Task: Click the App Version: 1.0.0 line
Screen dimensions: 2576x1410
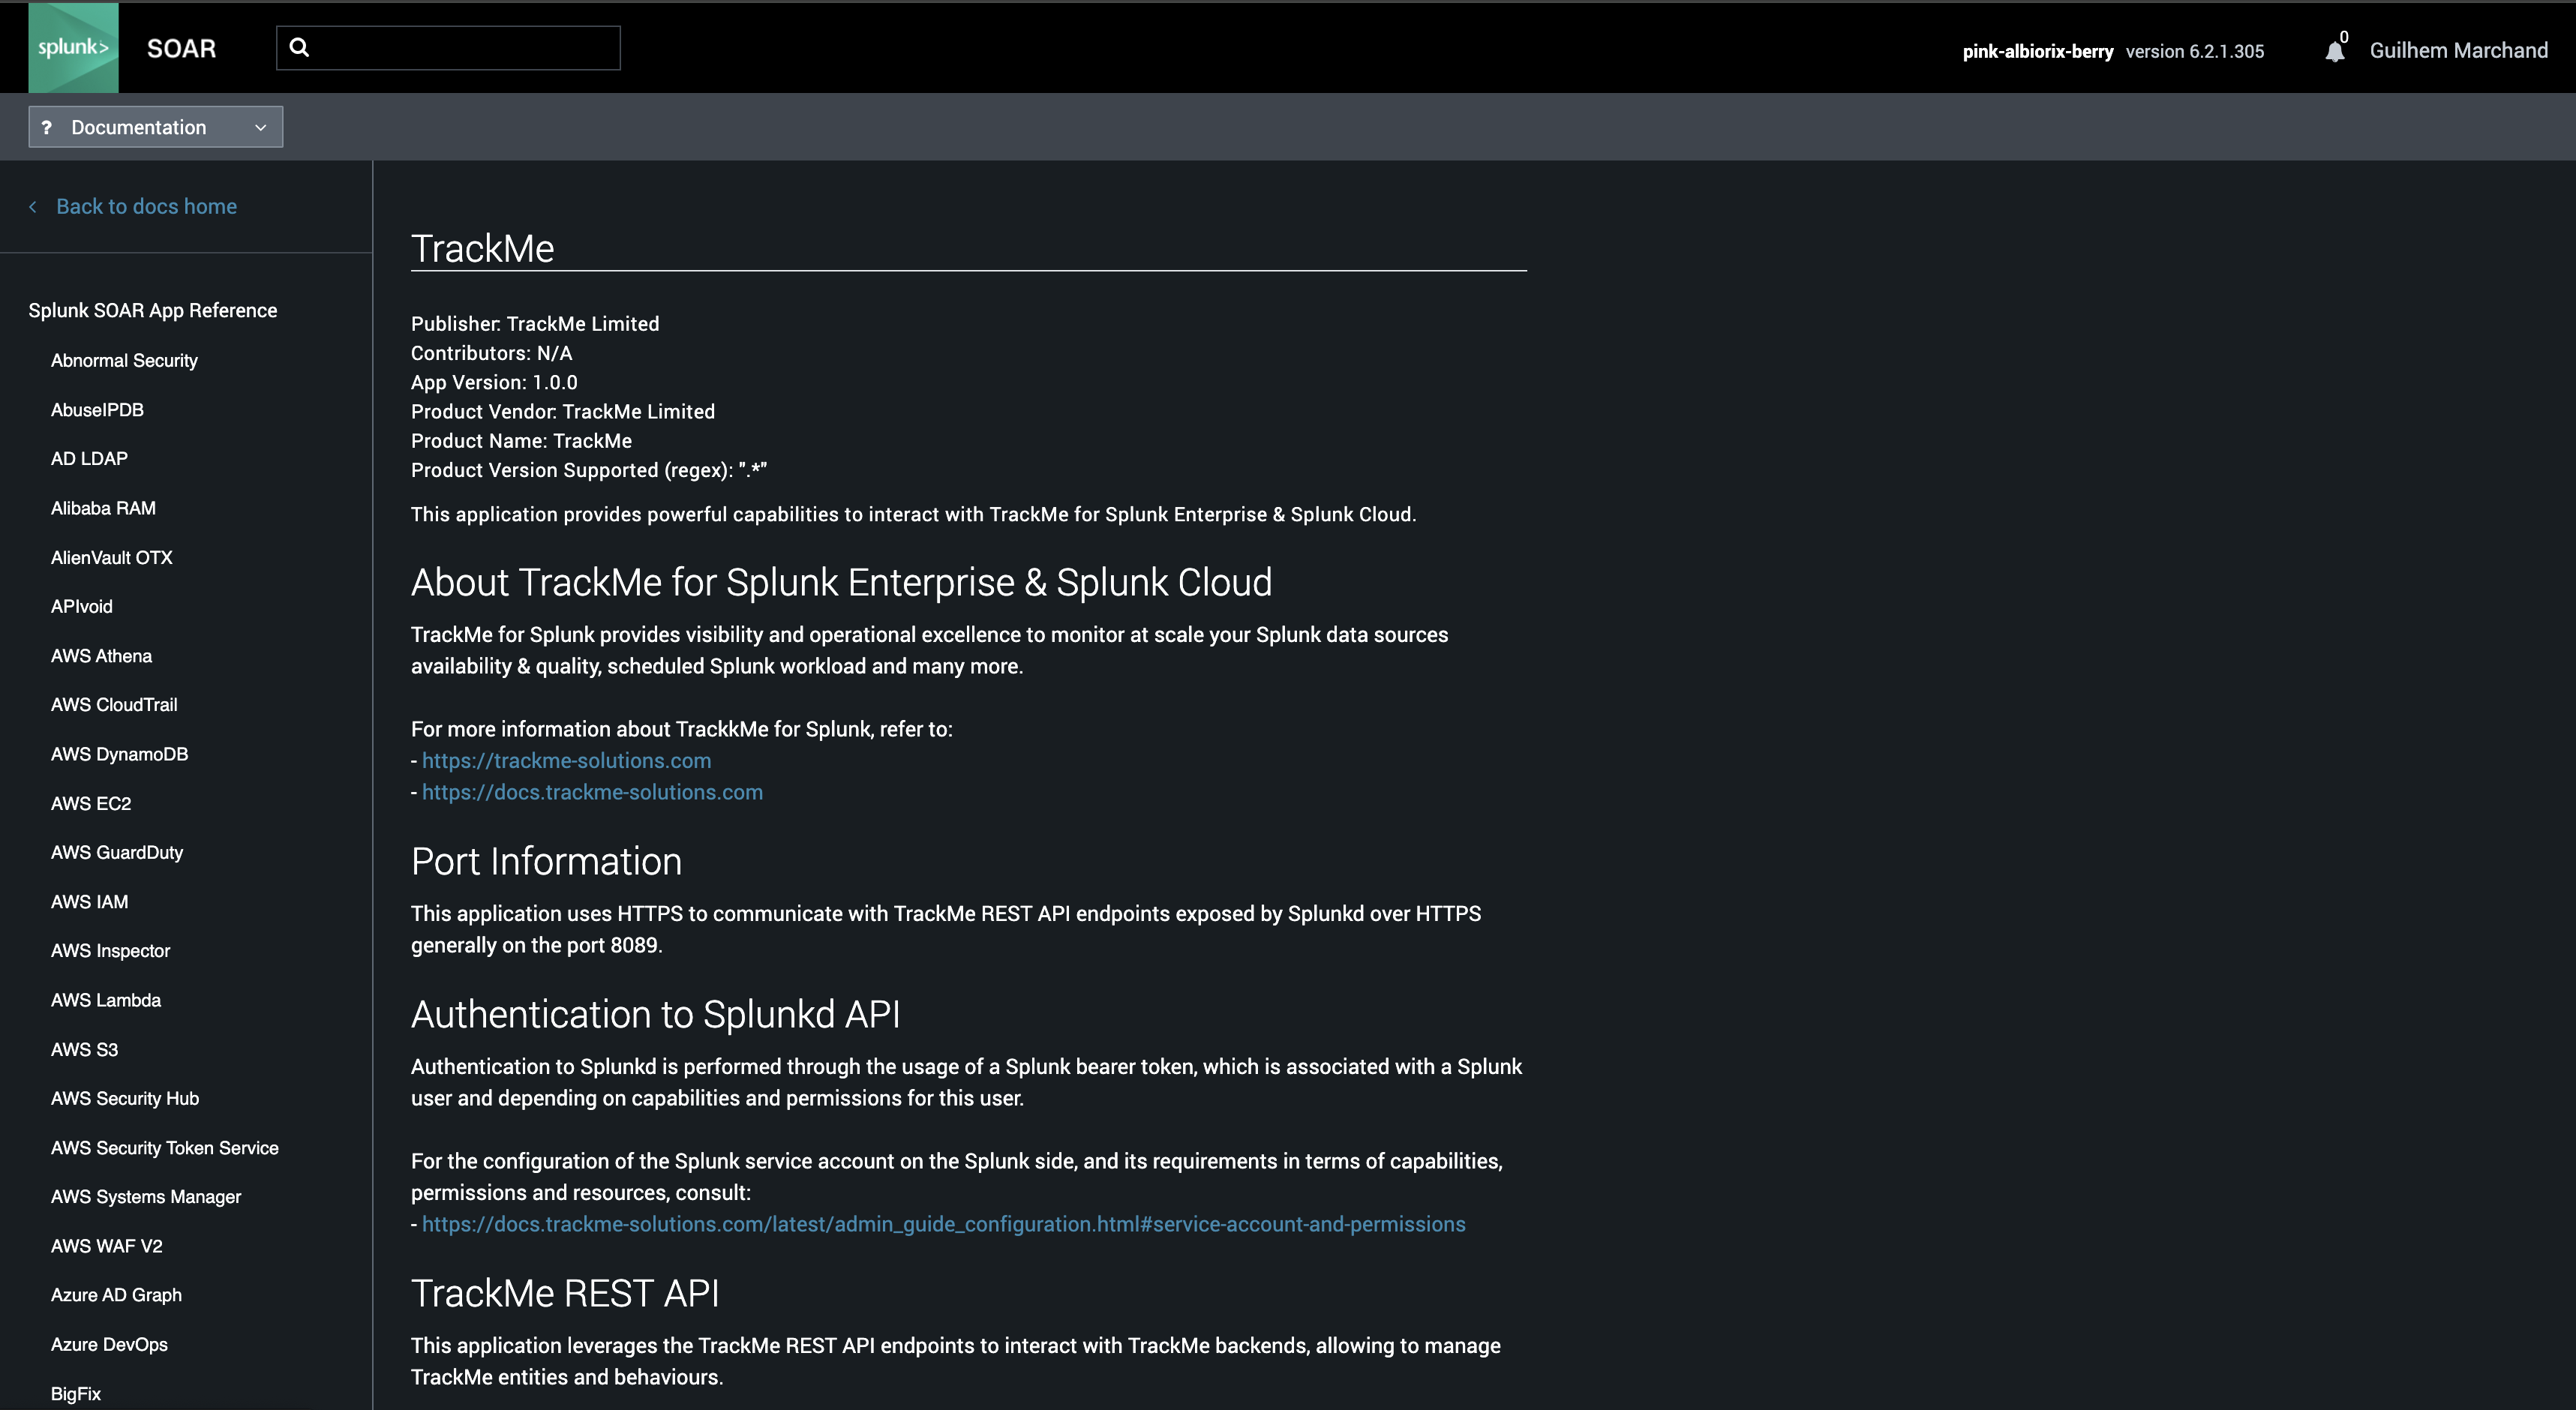Action: click(494, 382)
